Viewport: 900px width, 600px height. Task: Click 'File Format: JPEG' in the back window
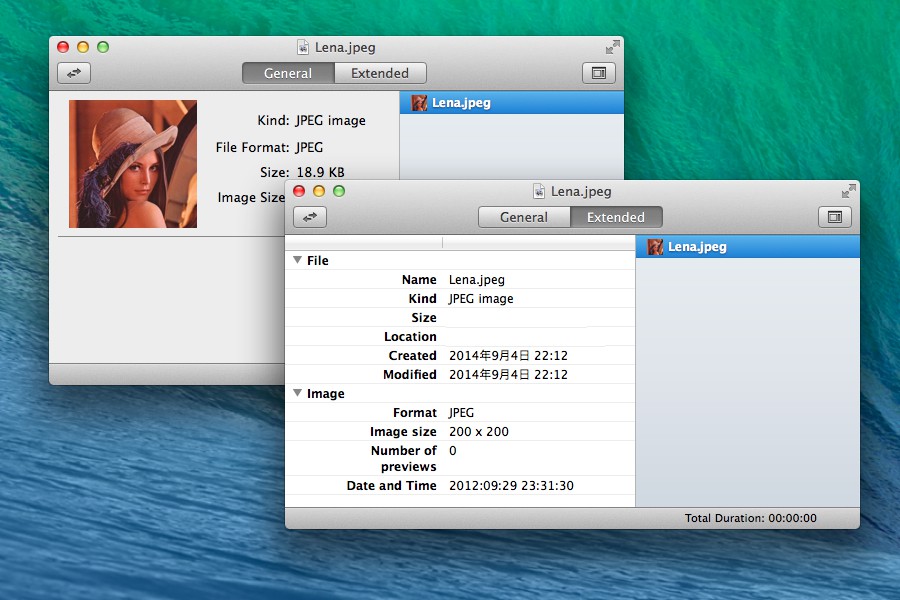(x=269, y=147)
